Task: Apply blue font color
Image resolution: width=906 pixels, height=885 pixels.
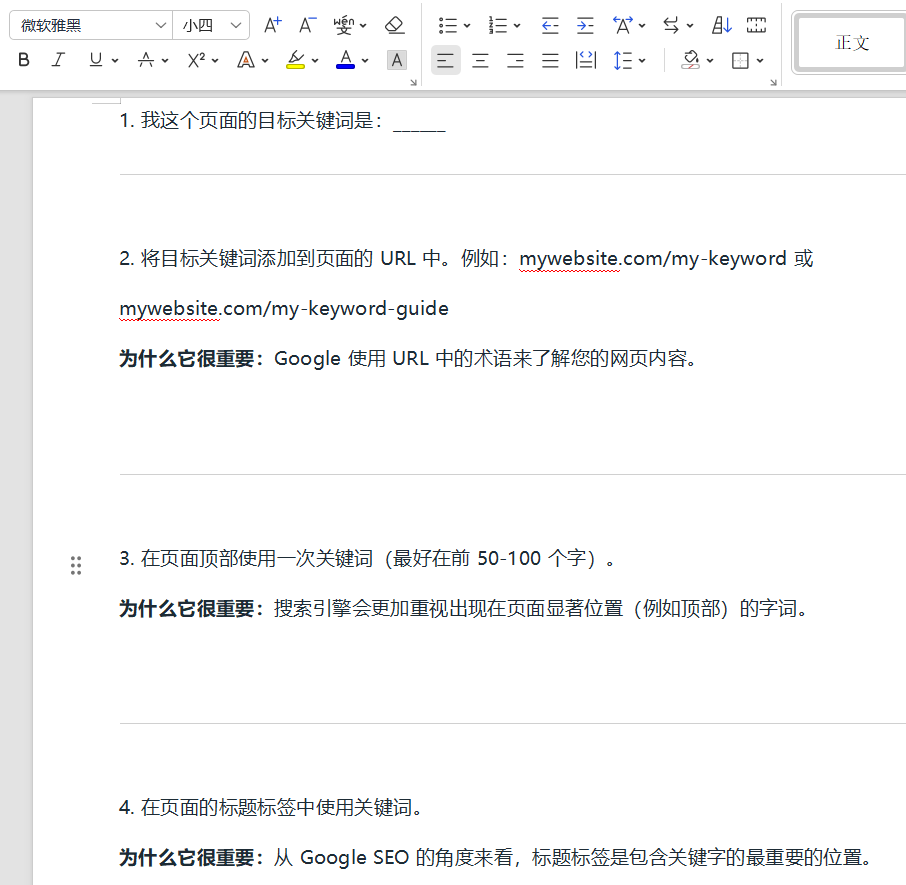Action: point(346,60)
